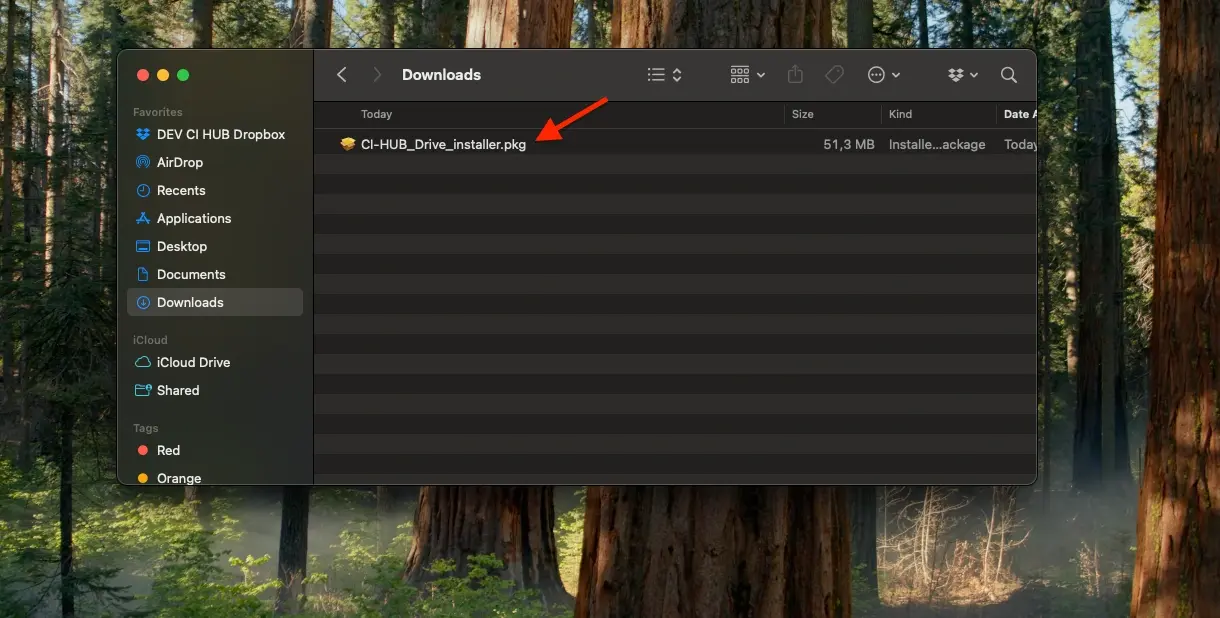Screen dimensions: 1220x618
Task: Open iCloud Drive in the sidebar
Action: point(215,362)
